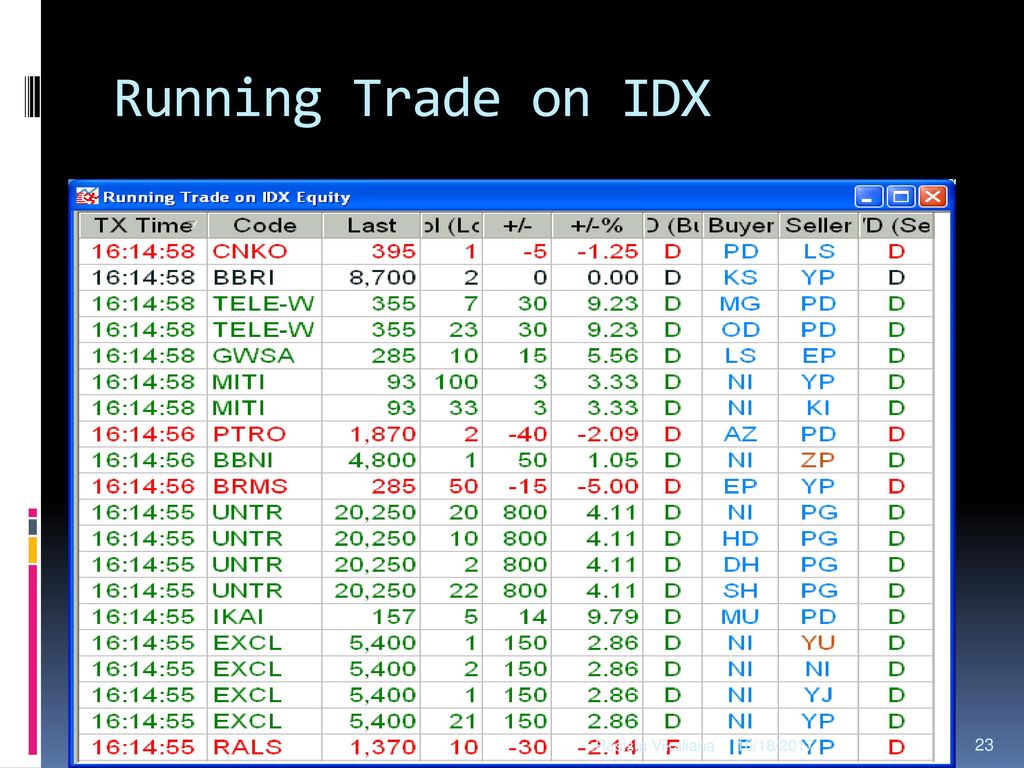This screenshot has height=768, width=1024.
Task: Click the Running Trade on IDX Equity title bar
Action: 511,196
